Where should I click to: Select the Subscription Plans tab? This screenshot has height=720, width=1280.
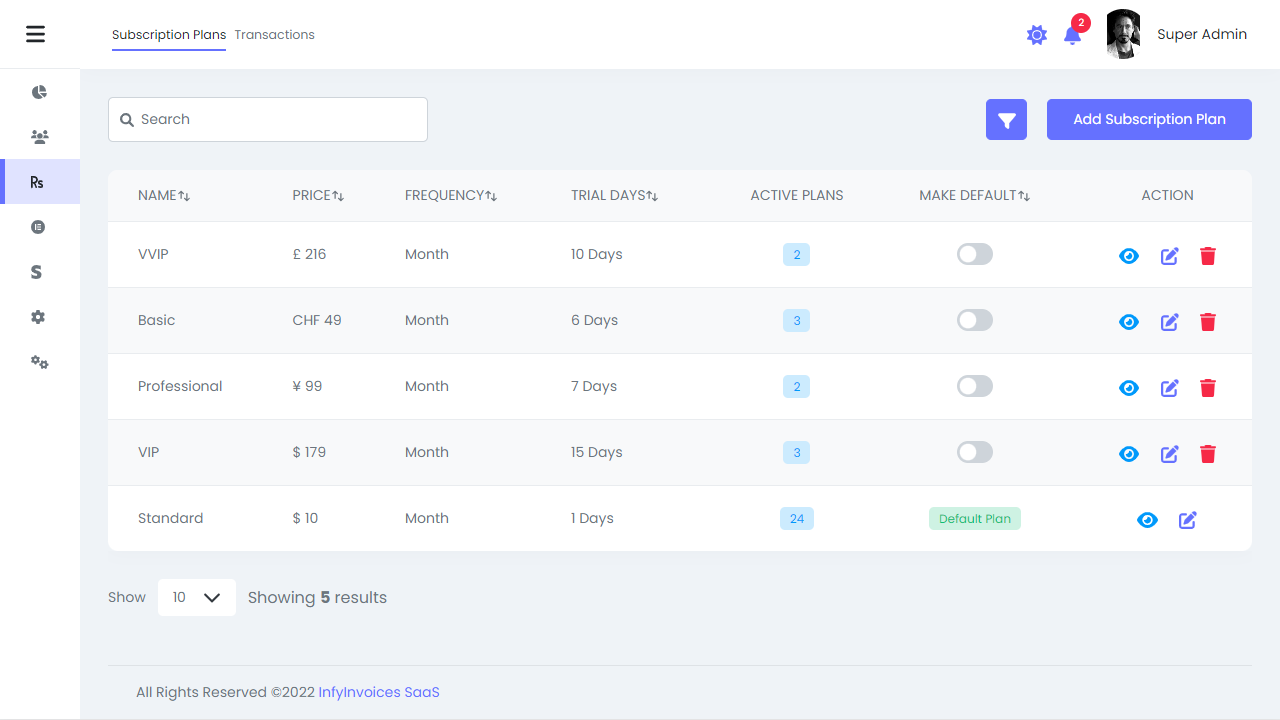[x=168, y=35]
